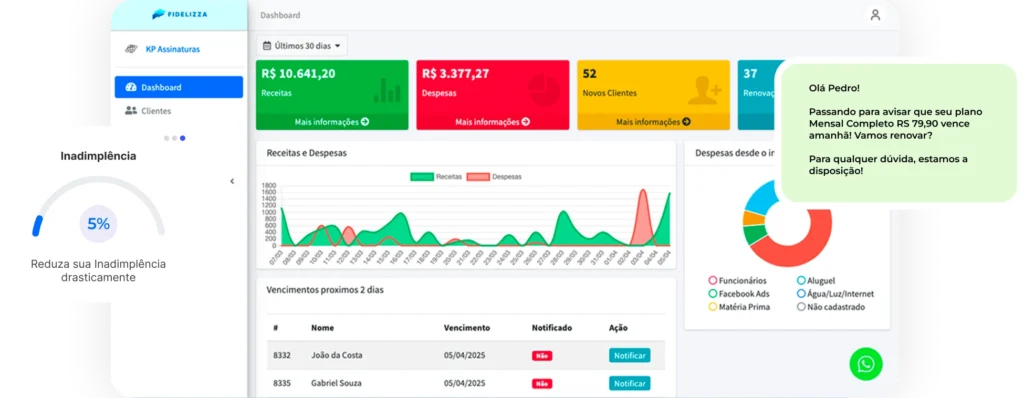Toggle Funcionários in donut legend

[x=737, y=280]
